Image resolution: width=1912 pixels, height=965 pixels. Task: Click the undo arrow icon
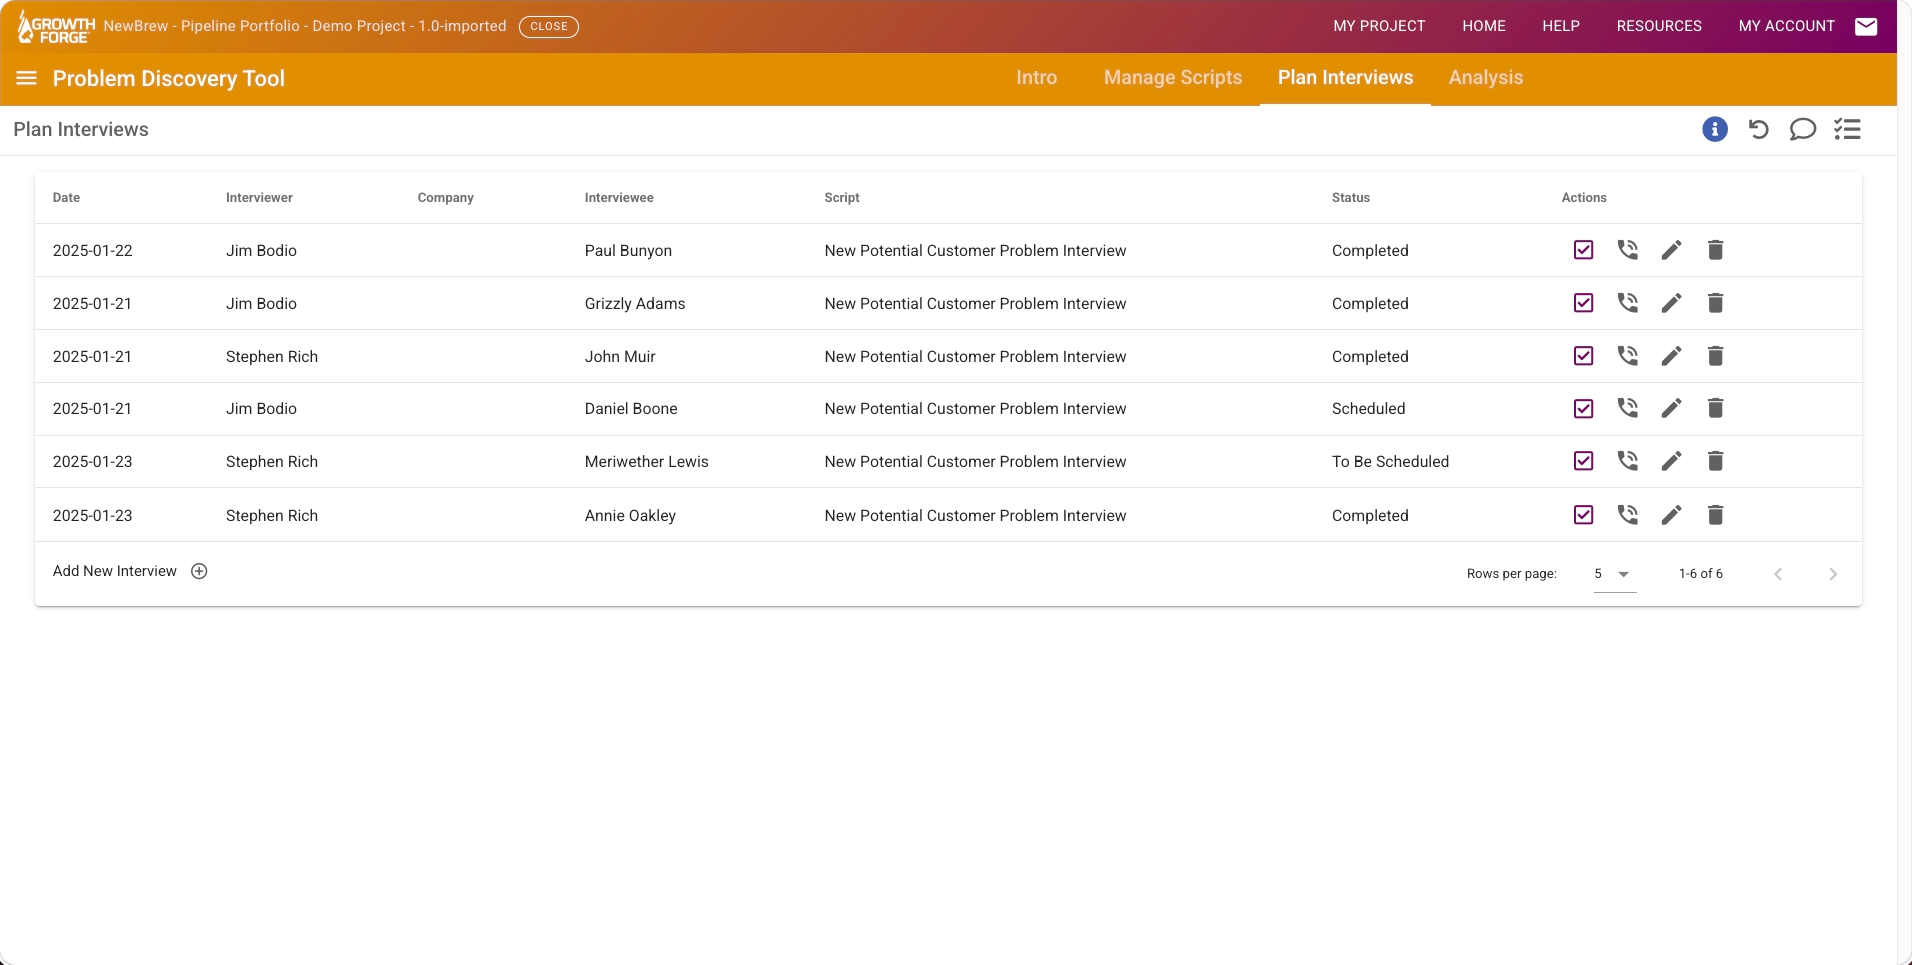(1759, 129)
